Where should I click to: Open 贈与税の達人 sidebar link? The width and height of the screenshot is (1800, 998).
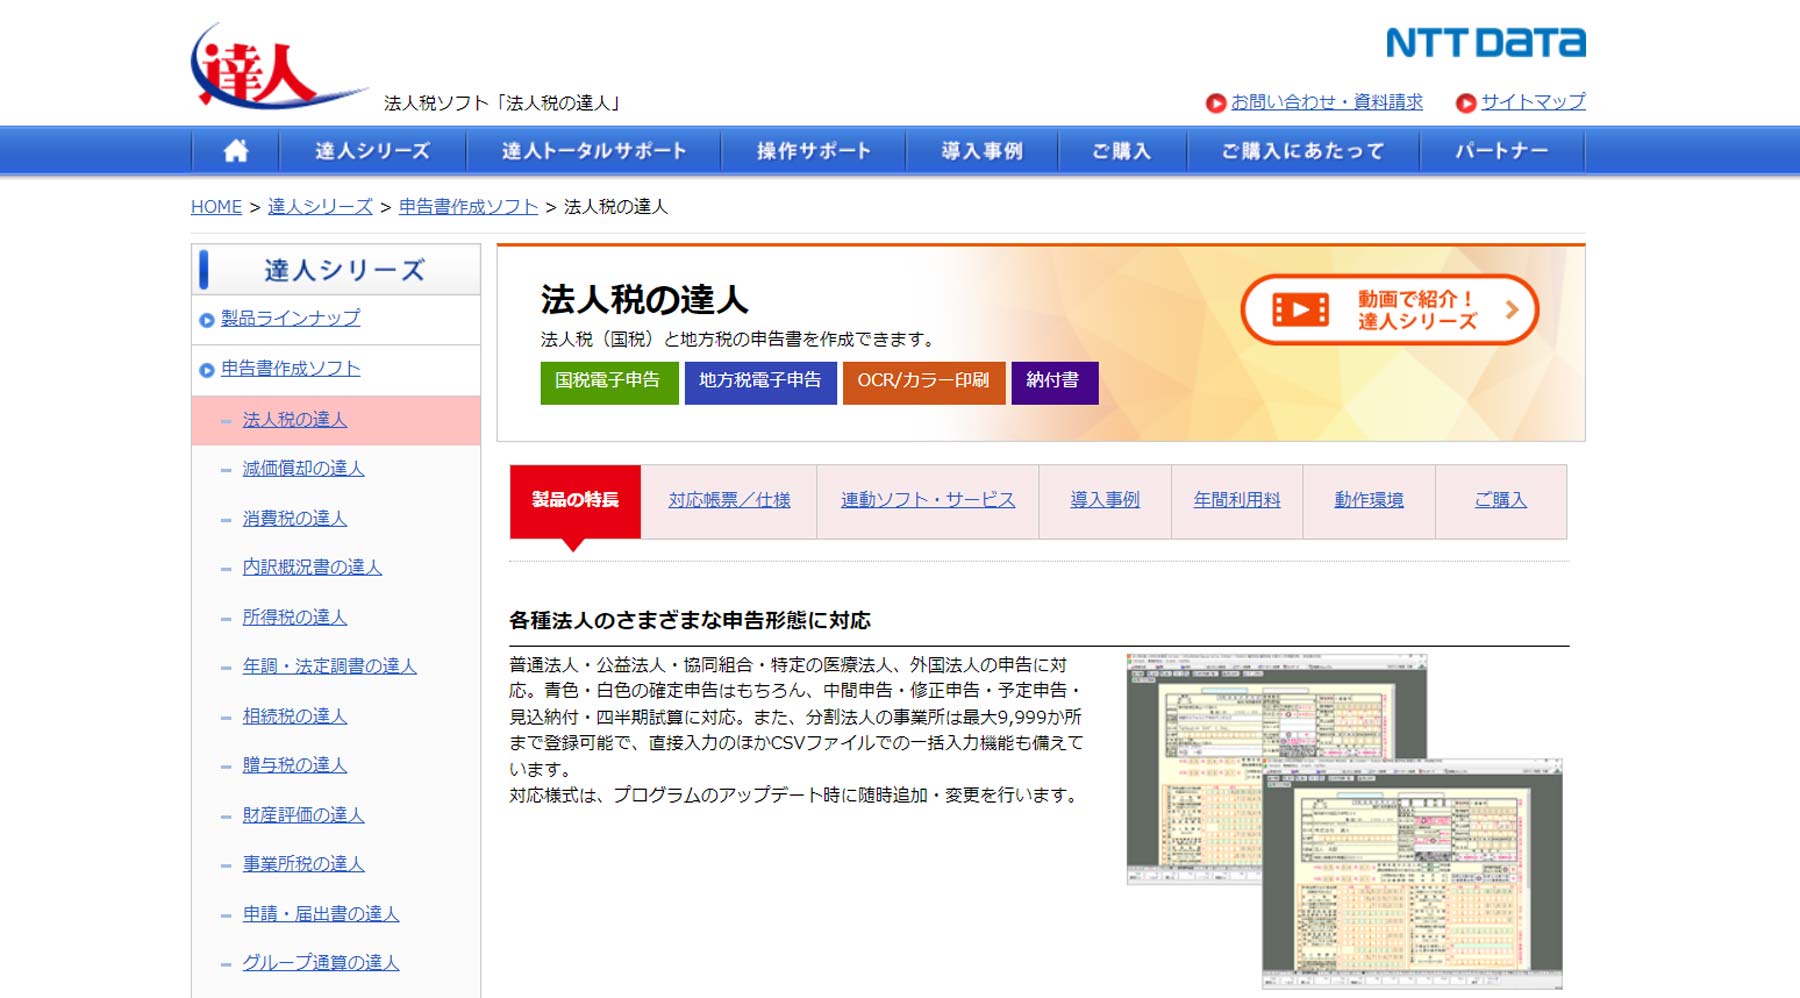(295, 765)
